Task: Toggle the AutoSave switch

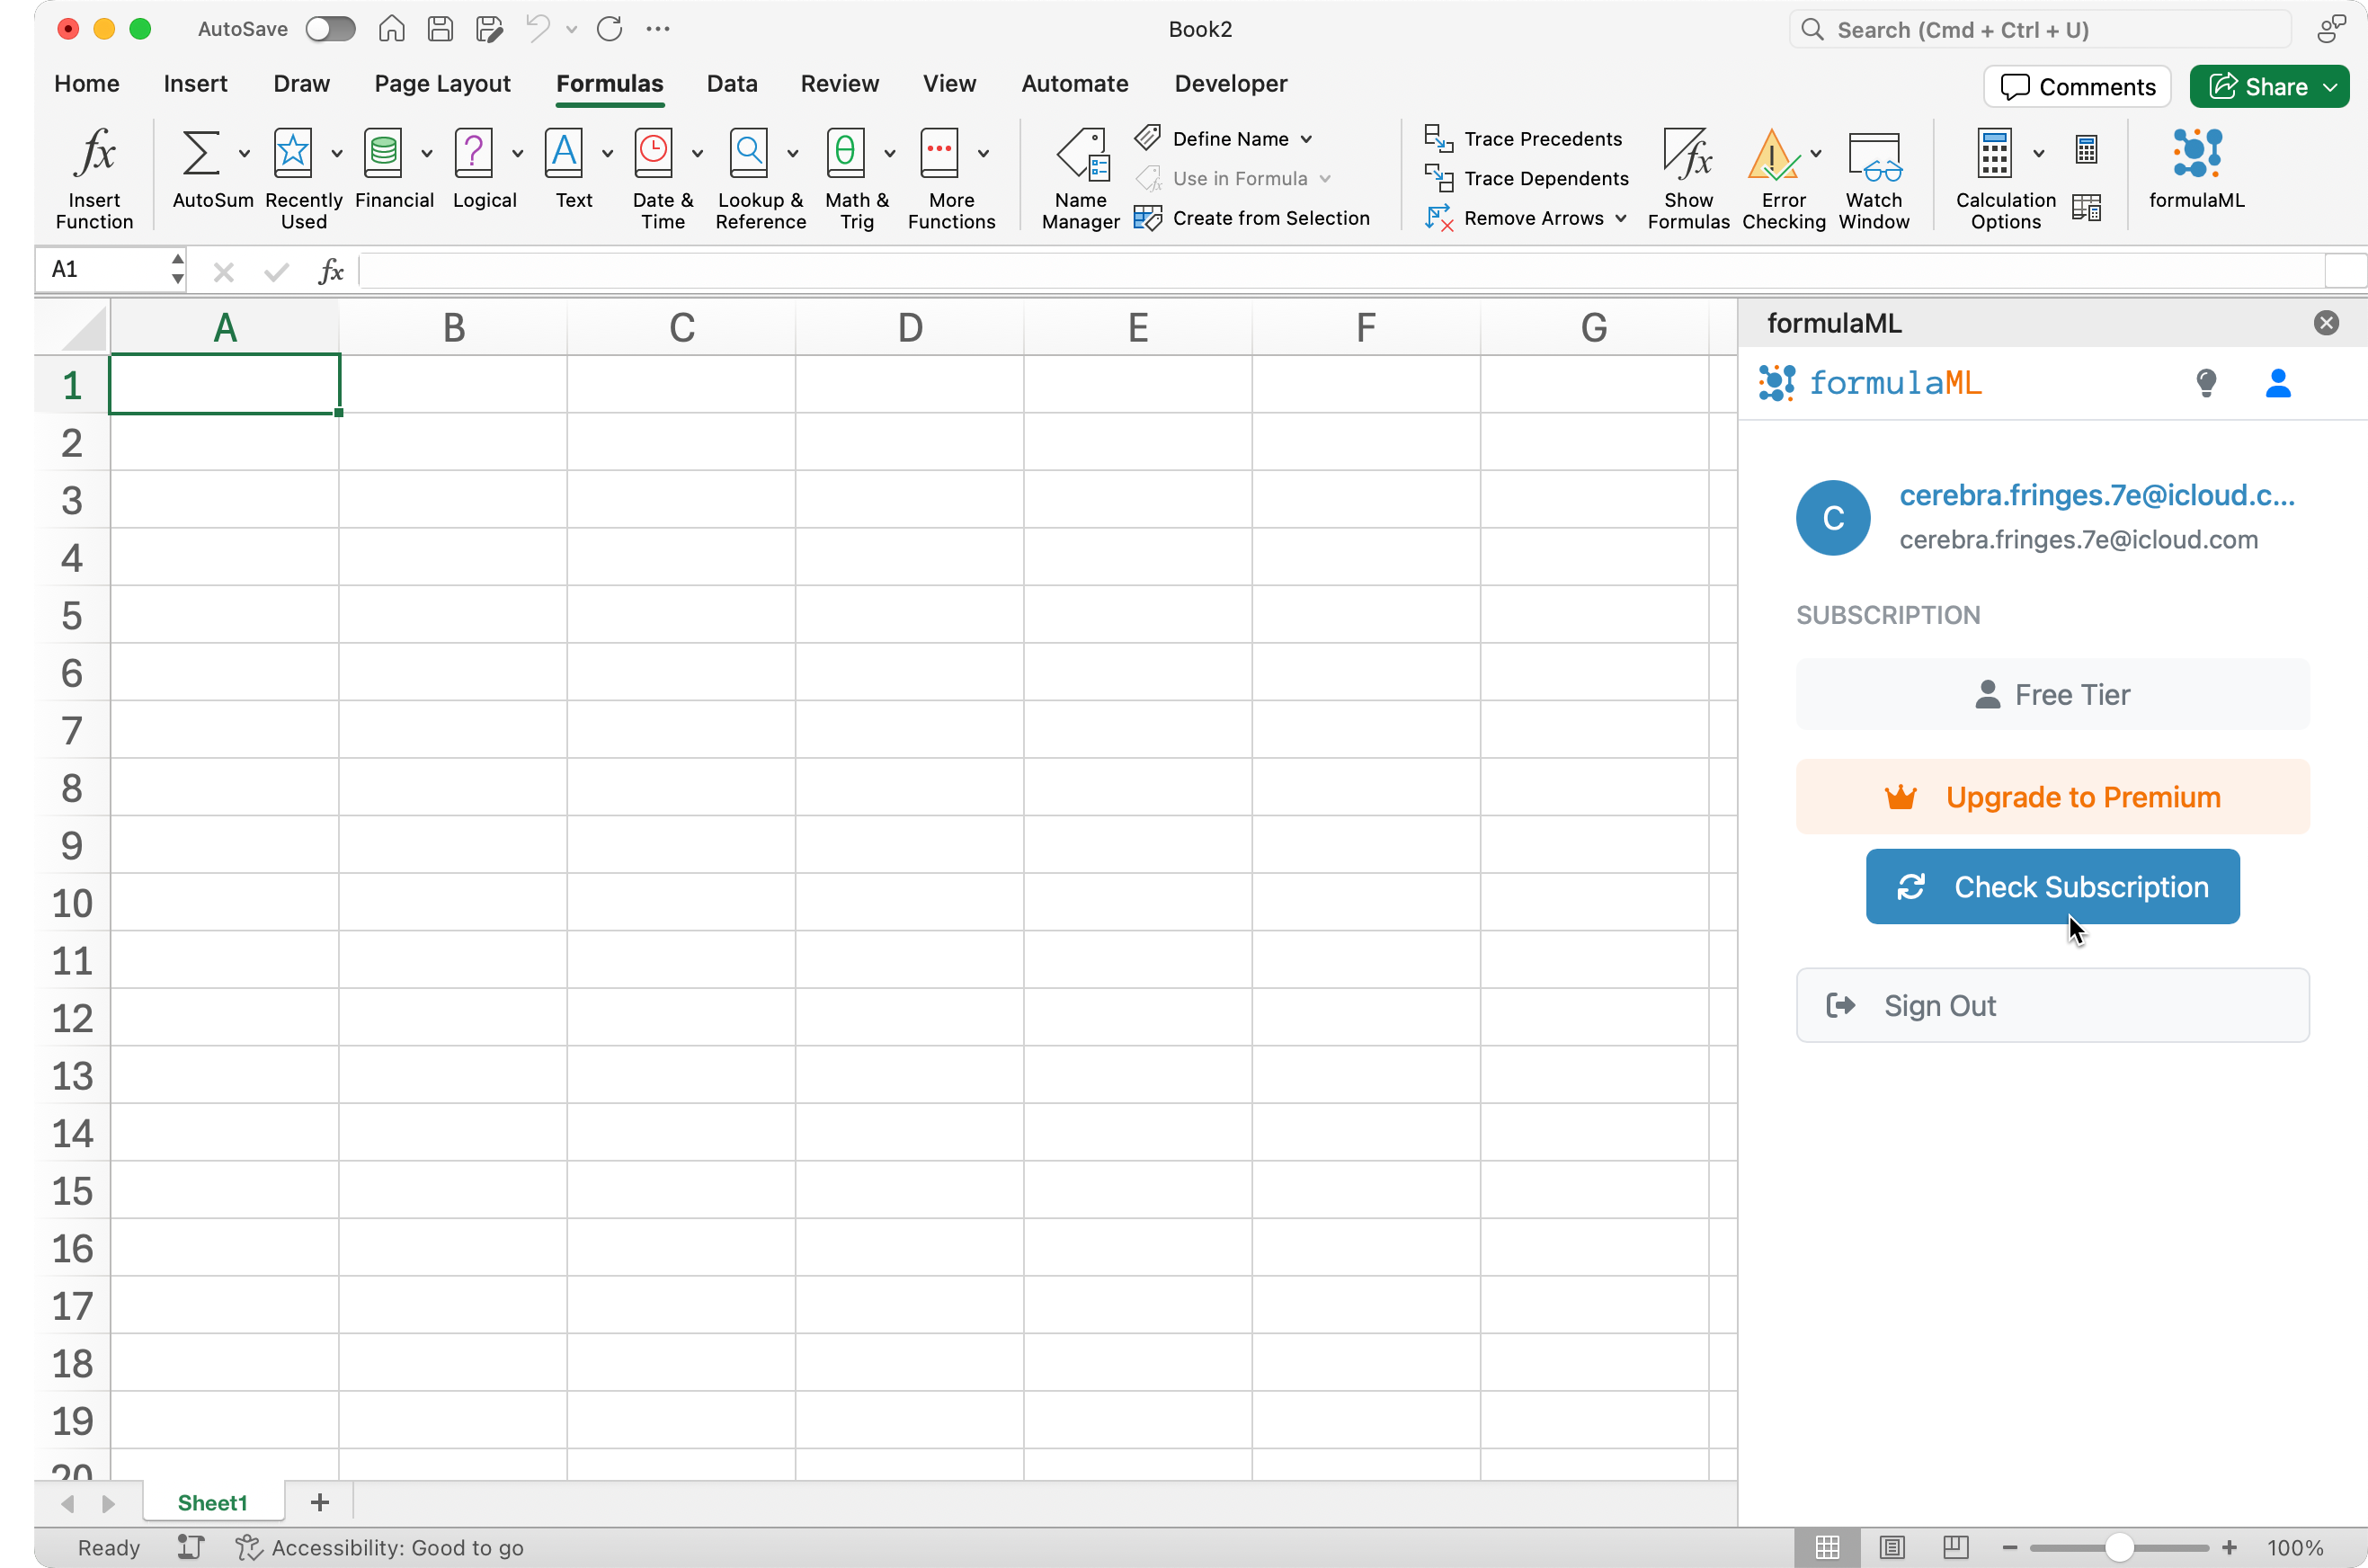Action: (330, 29)
